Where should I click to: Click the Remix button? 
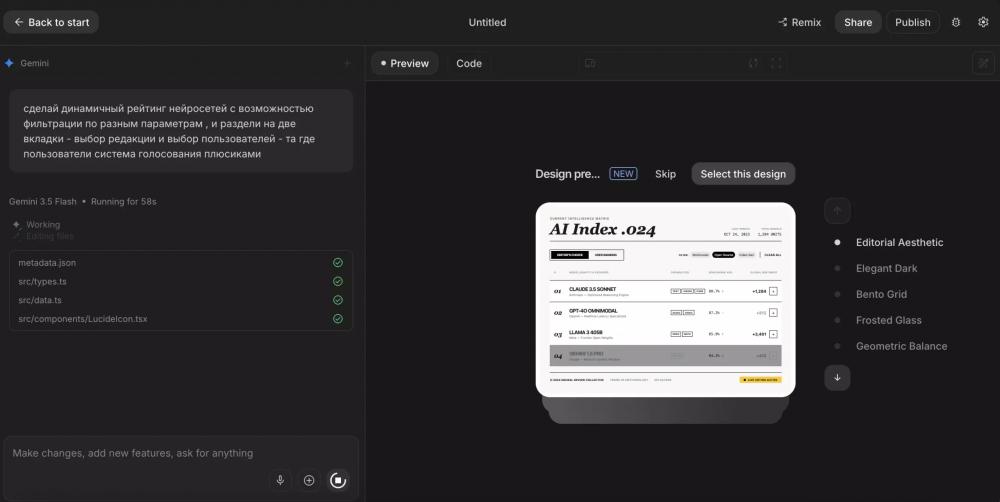799,22
